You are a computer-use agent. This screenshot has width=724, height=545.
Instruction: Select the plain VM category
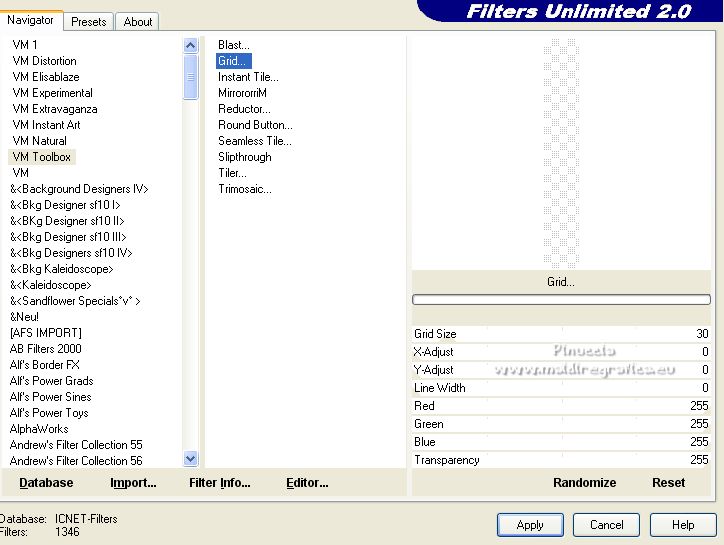(20, 173)
